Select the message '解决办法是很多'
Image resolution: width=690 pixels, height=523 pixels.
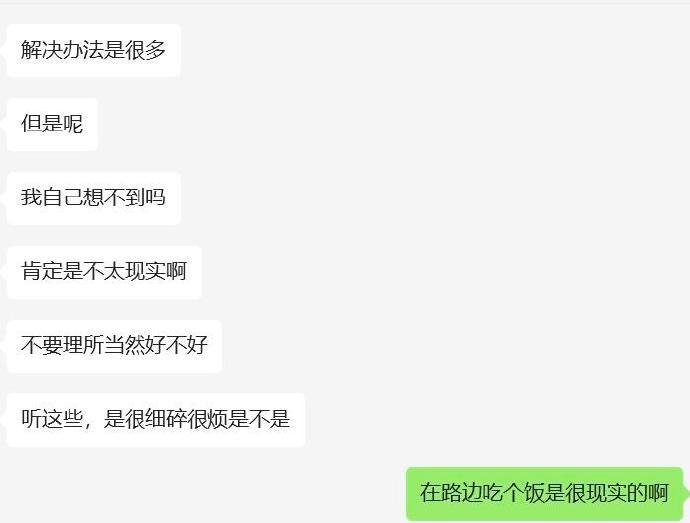coord(94,50)
